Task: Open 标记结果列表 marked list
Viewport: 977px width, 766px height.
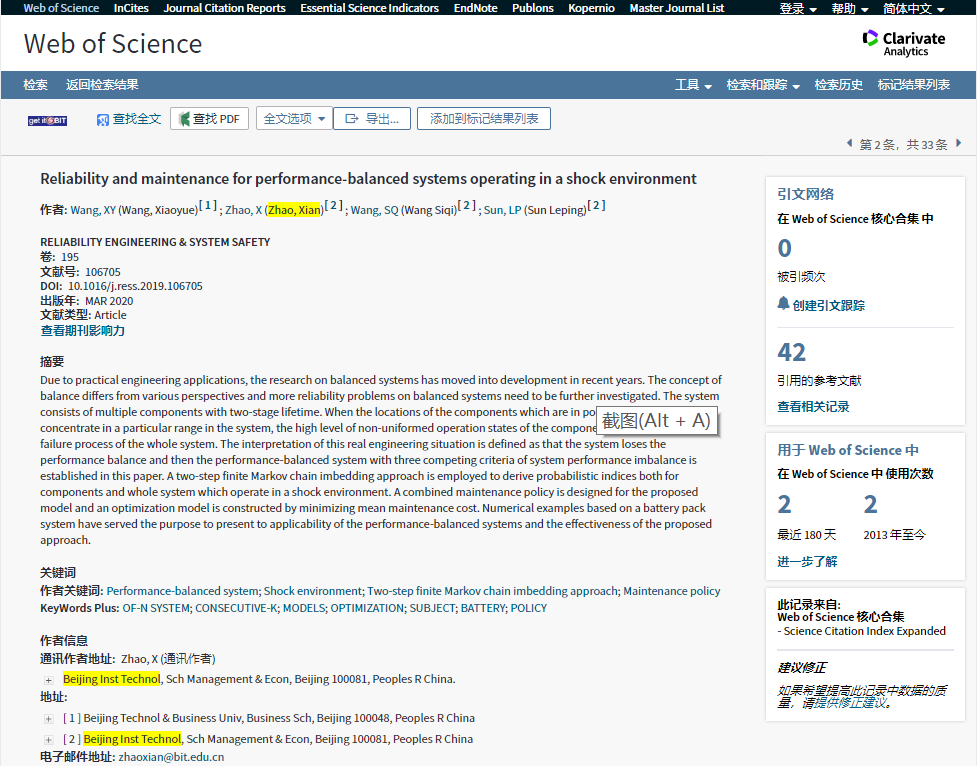Action: click(913, 85)
